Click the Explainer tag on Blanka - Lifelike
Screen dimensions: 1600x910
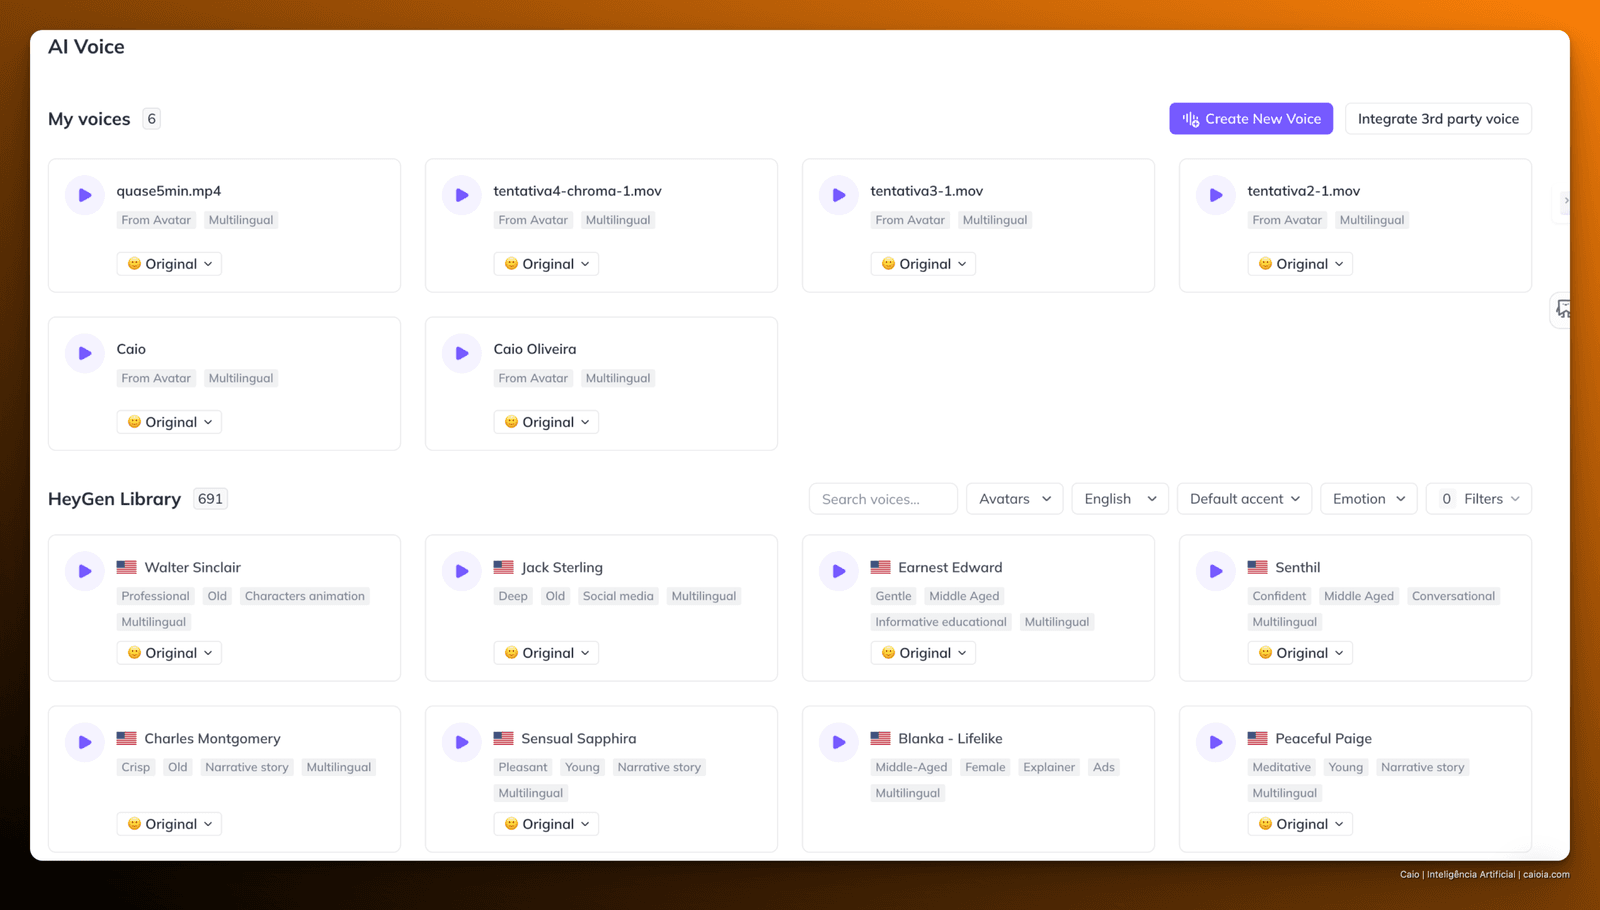pos(1049,767)
